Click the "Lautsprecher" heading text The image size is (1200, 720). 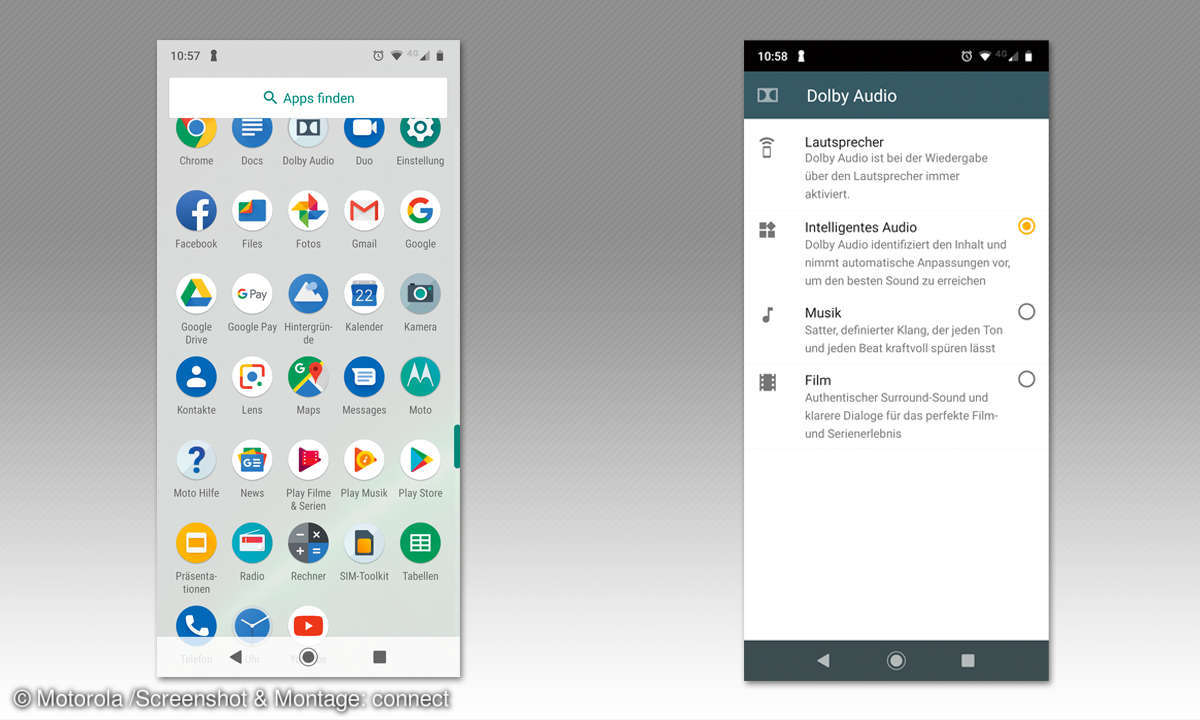tap(844, 142)
